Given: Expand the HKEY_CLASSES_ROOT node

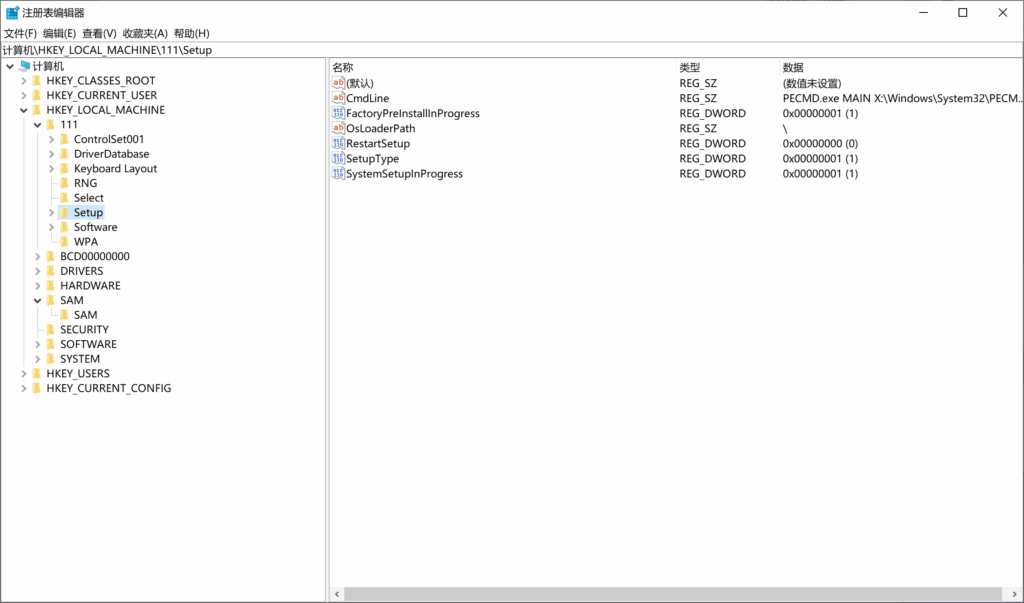Looking at the screenshot, I should [23, 81].
